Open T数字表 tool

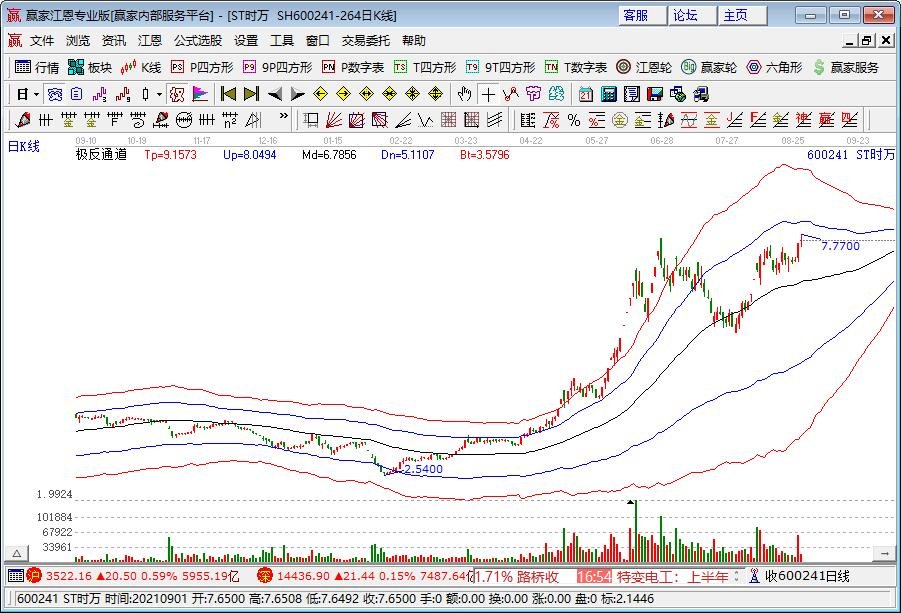click(576, 67)
